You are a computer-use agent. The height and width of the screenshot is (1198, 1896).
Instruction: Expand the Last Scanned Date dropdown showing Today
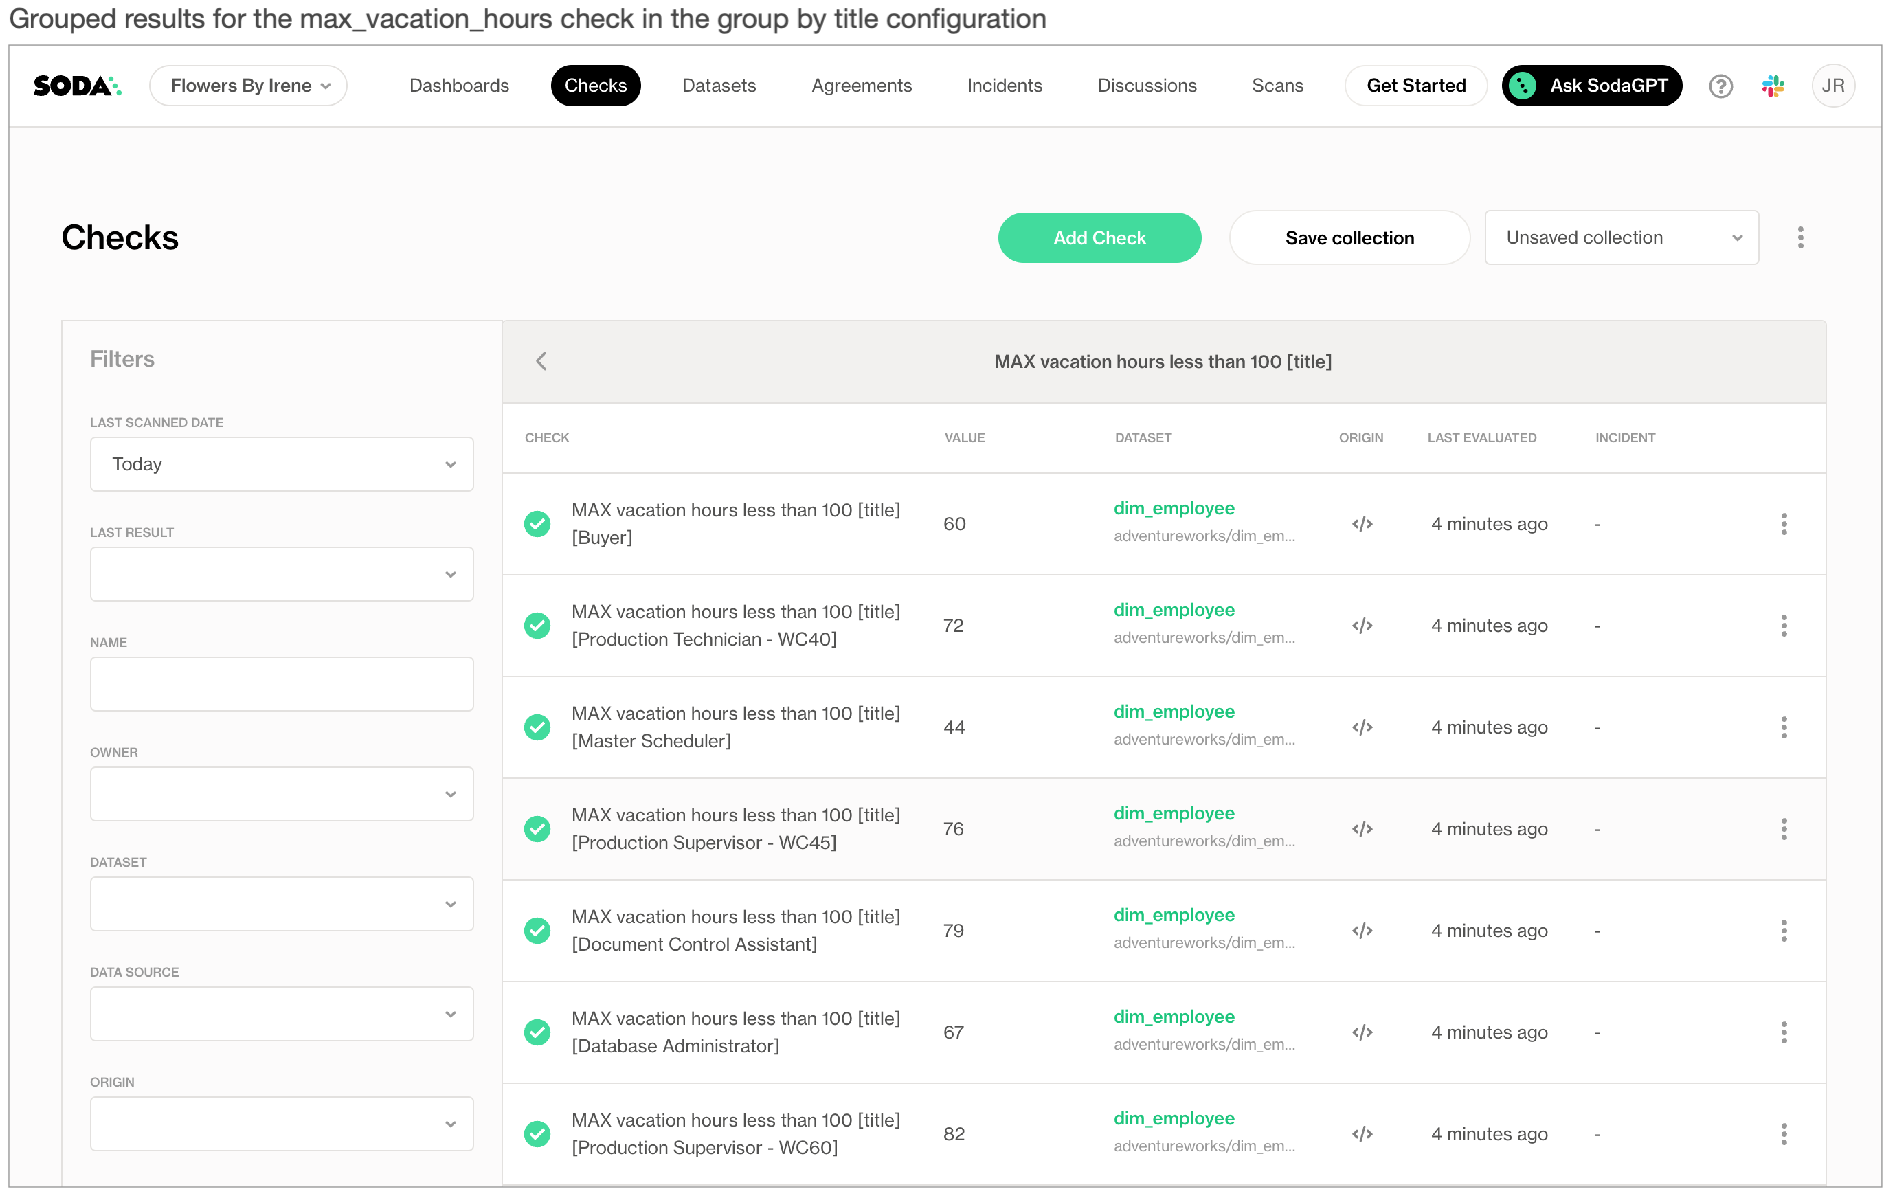[x=281, y=464]
